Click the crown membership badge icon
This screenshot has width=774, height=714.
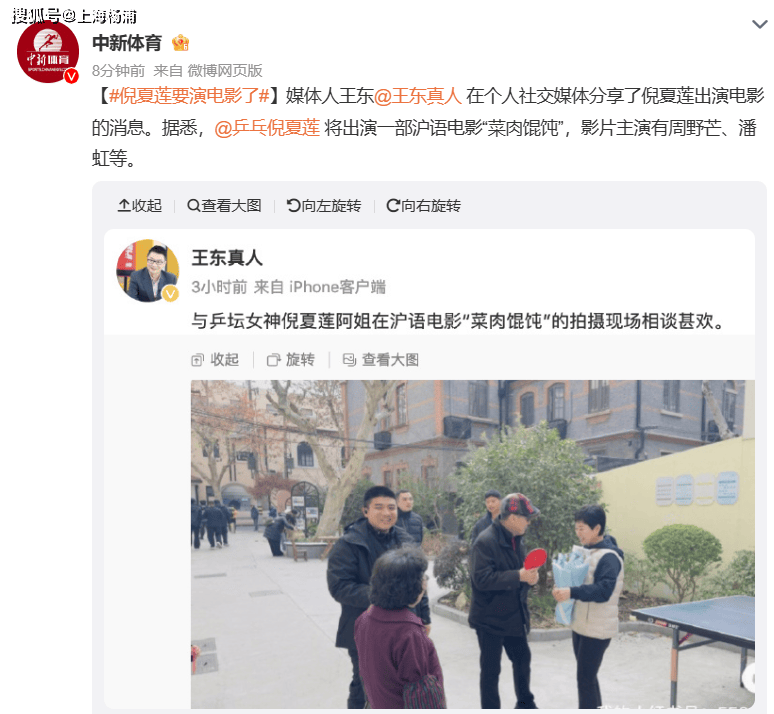(x=181, y=43)
